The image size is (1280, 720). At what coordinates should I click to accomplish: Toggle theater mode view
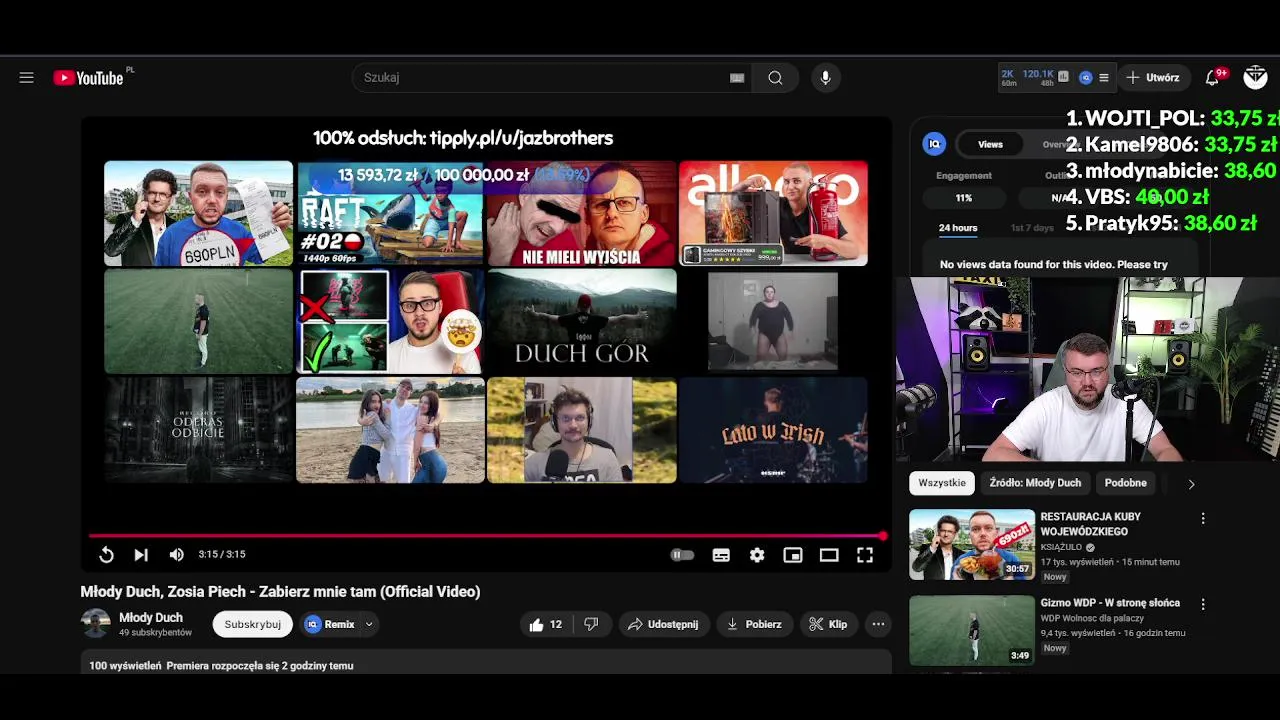pyautogui.click(x=829, y=555)
